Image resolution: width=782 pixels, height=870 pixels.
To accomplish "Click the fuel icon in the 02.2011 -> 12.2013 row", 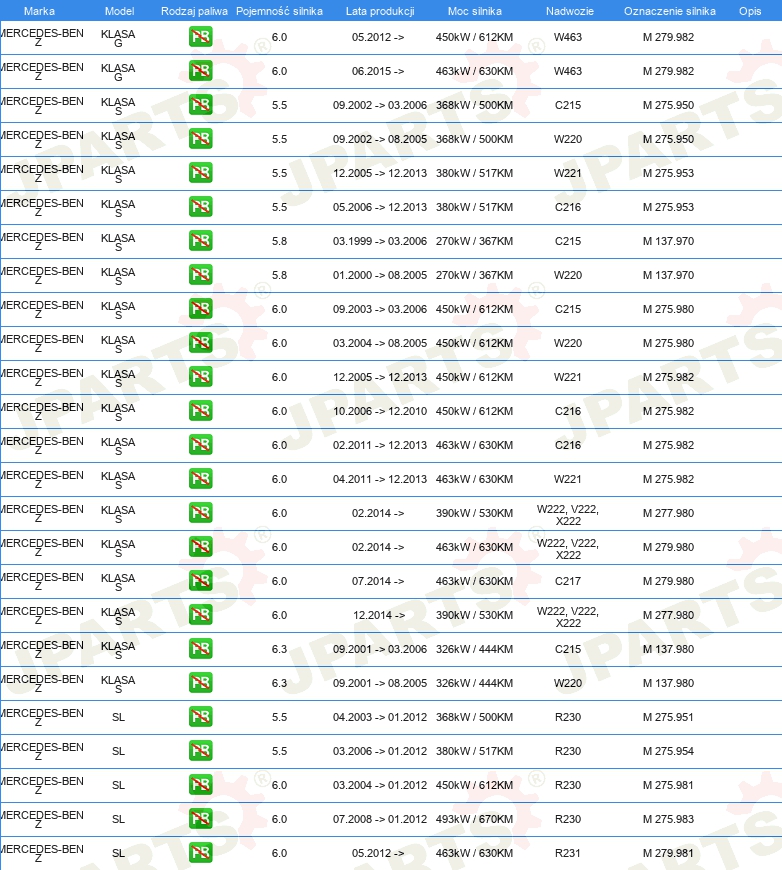I will click(200, 445).
